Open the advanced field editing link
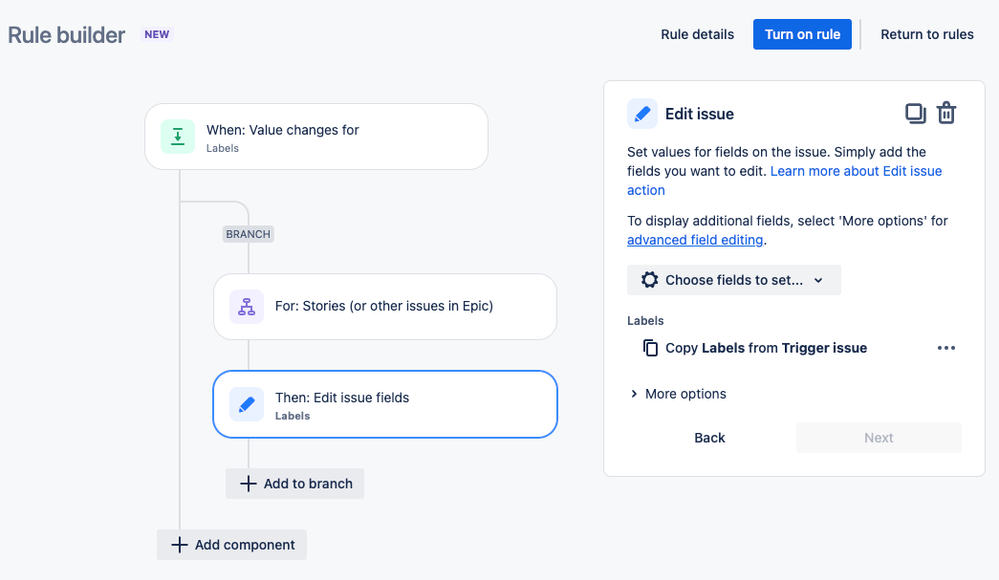 [x=694, y=240]
